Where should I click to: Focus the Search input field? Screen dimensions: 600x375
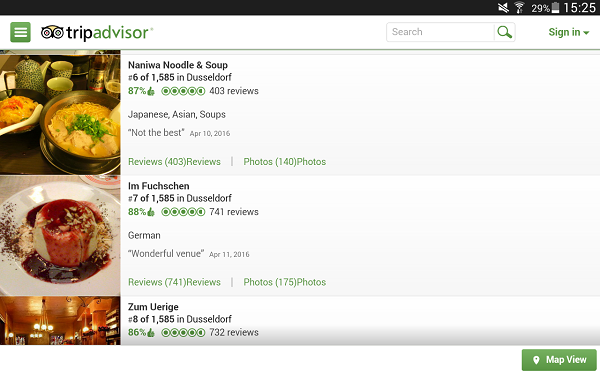click(x=440, y=32)
